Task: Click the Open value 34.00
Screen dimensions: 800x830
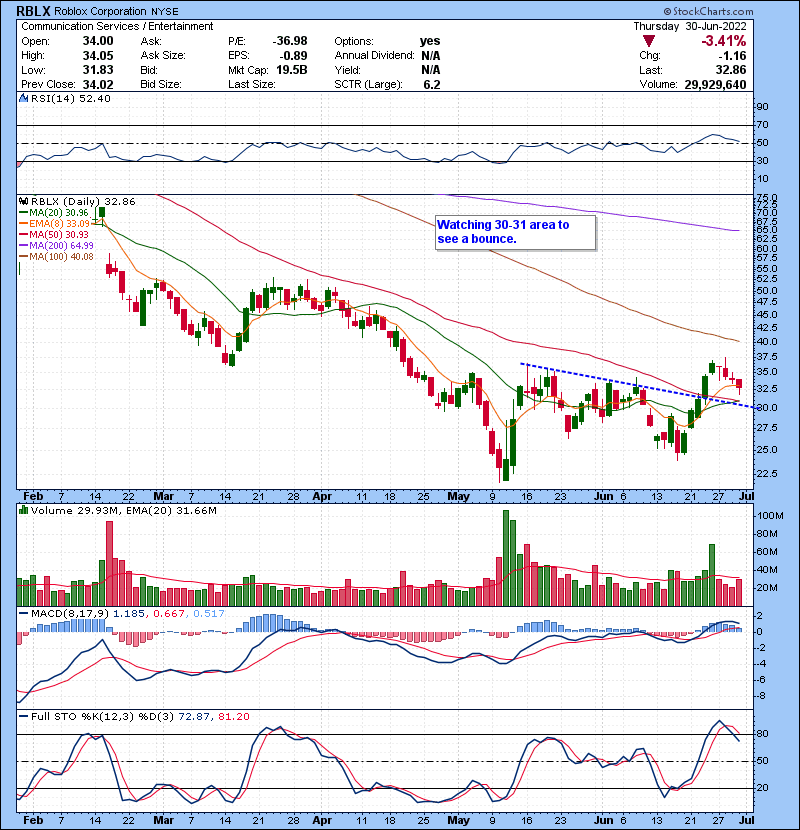Action: (98, 41)
